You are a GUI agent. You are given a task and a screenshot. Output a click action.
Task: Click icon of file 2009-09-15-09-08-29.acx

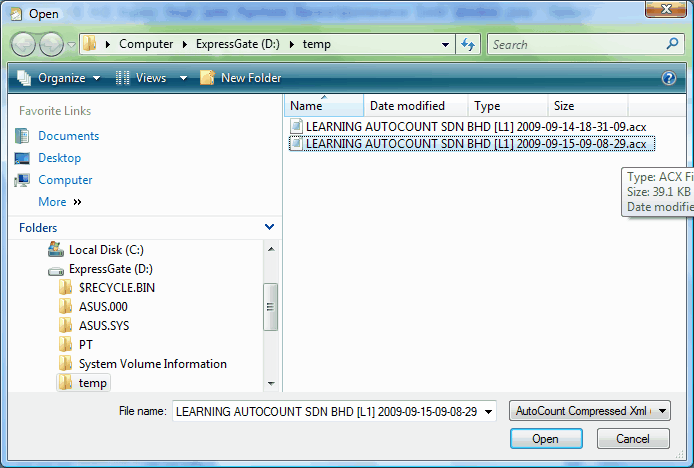click(296, 143)
